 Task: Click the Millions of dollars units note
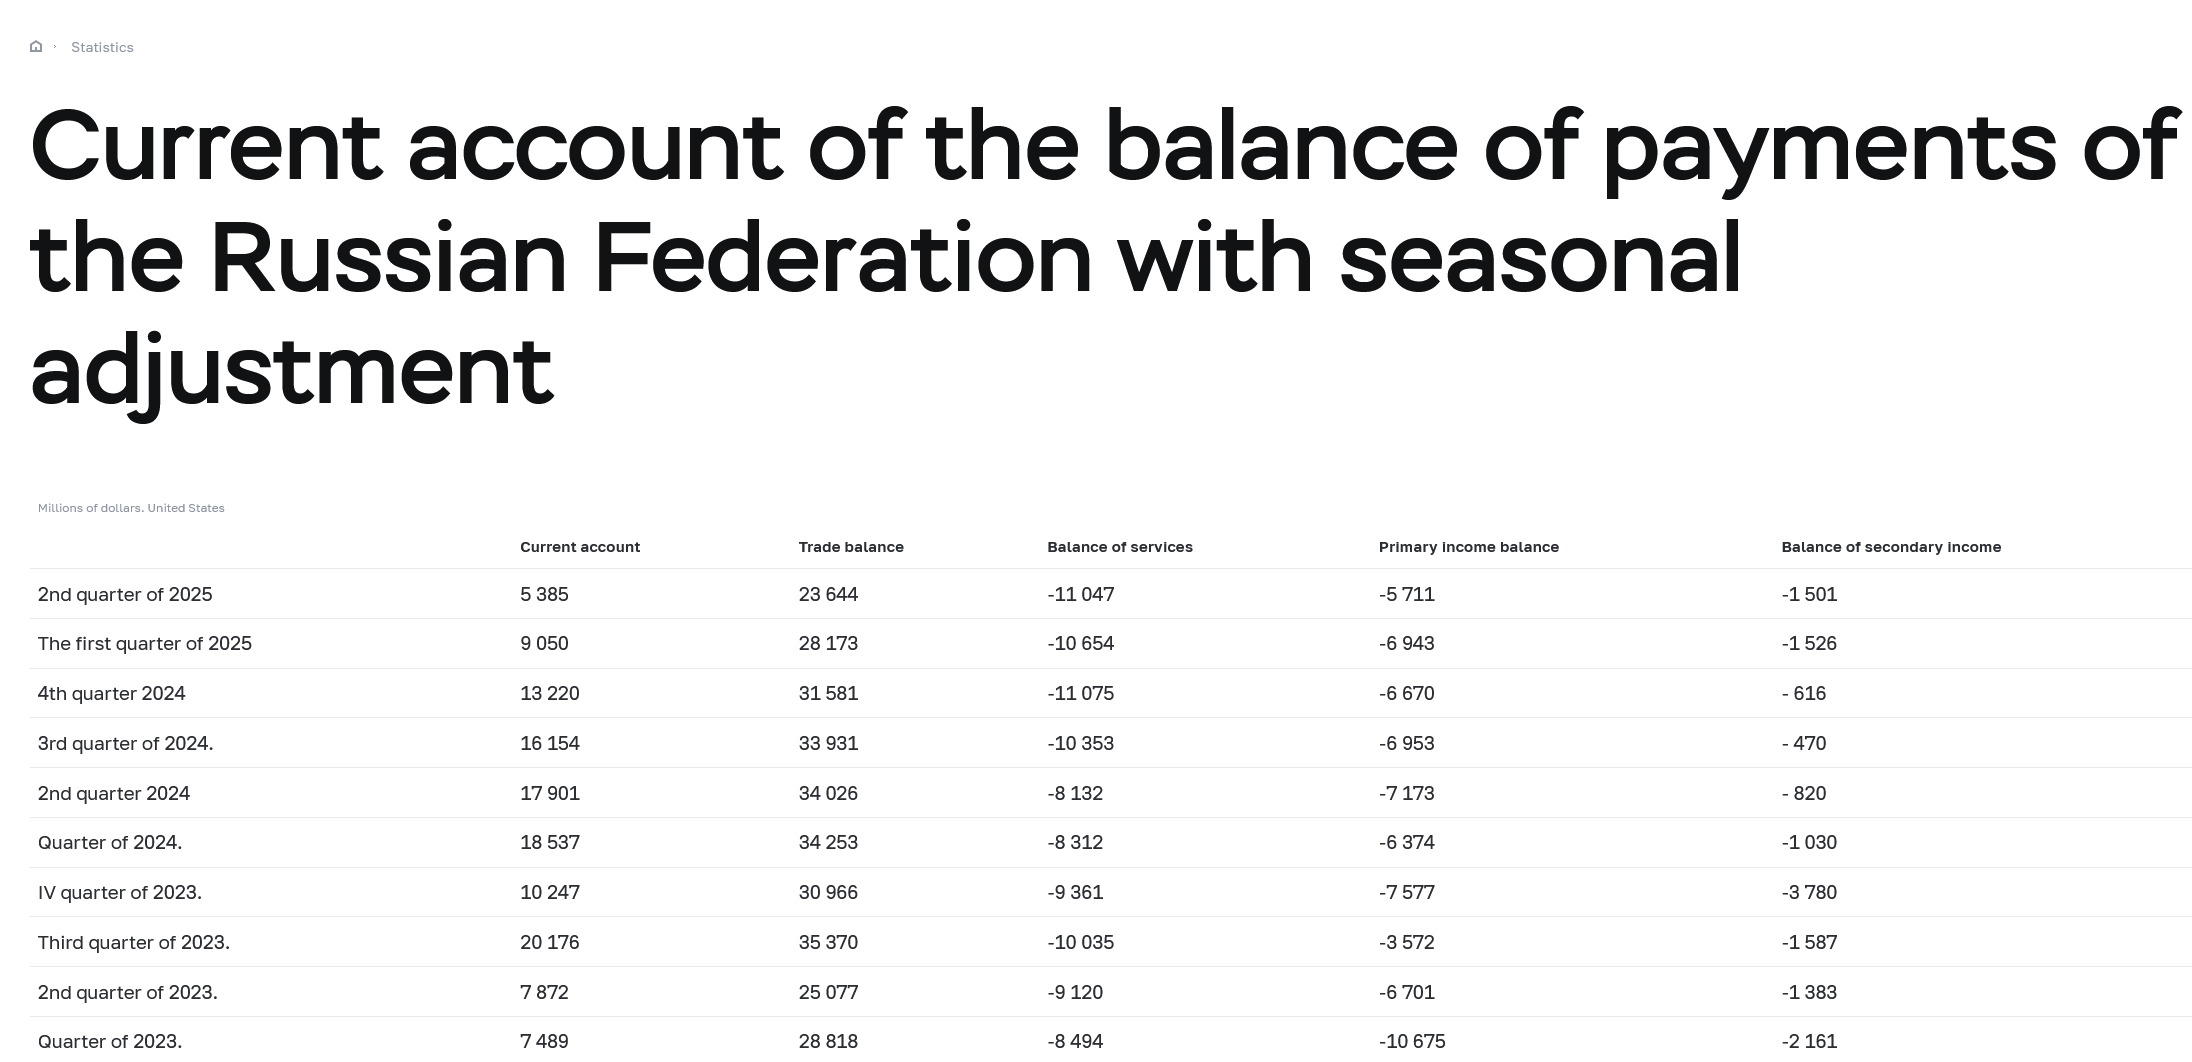tap(131, 508)
